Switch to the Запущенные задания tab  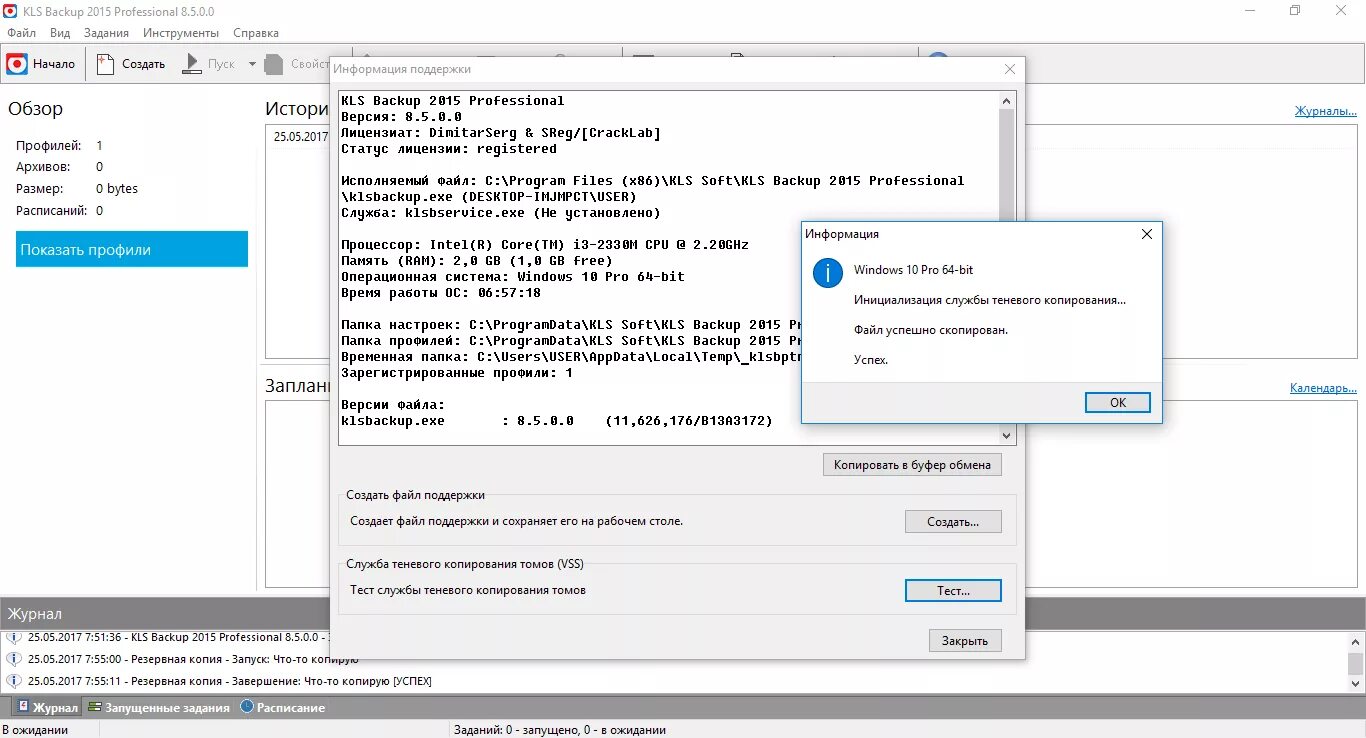[x=159, y=707]
